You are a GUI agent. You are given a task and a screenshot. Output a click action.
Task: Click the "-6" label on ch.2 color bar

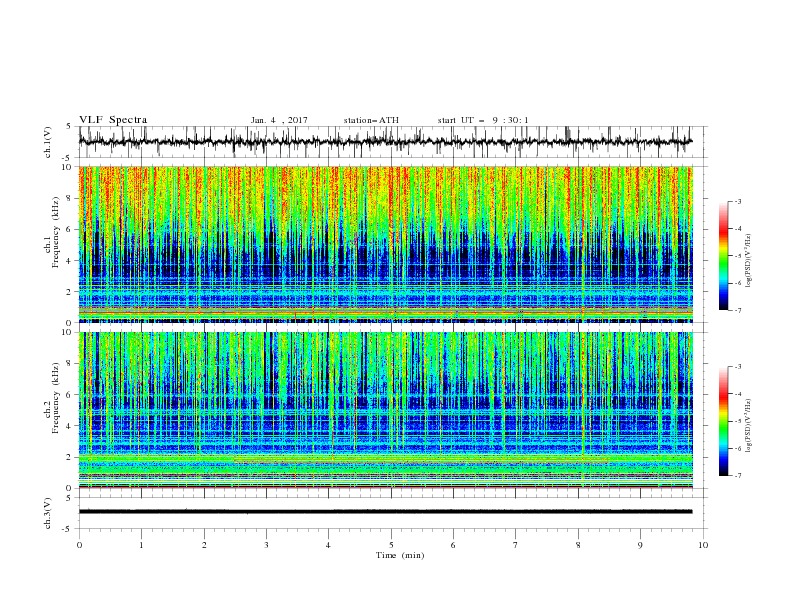pos(738,448)
